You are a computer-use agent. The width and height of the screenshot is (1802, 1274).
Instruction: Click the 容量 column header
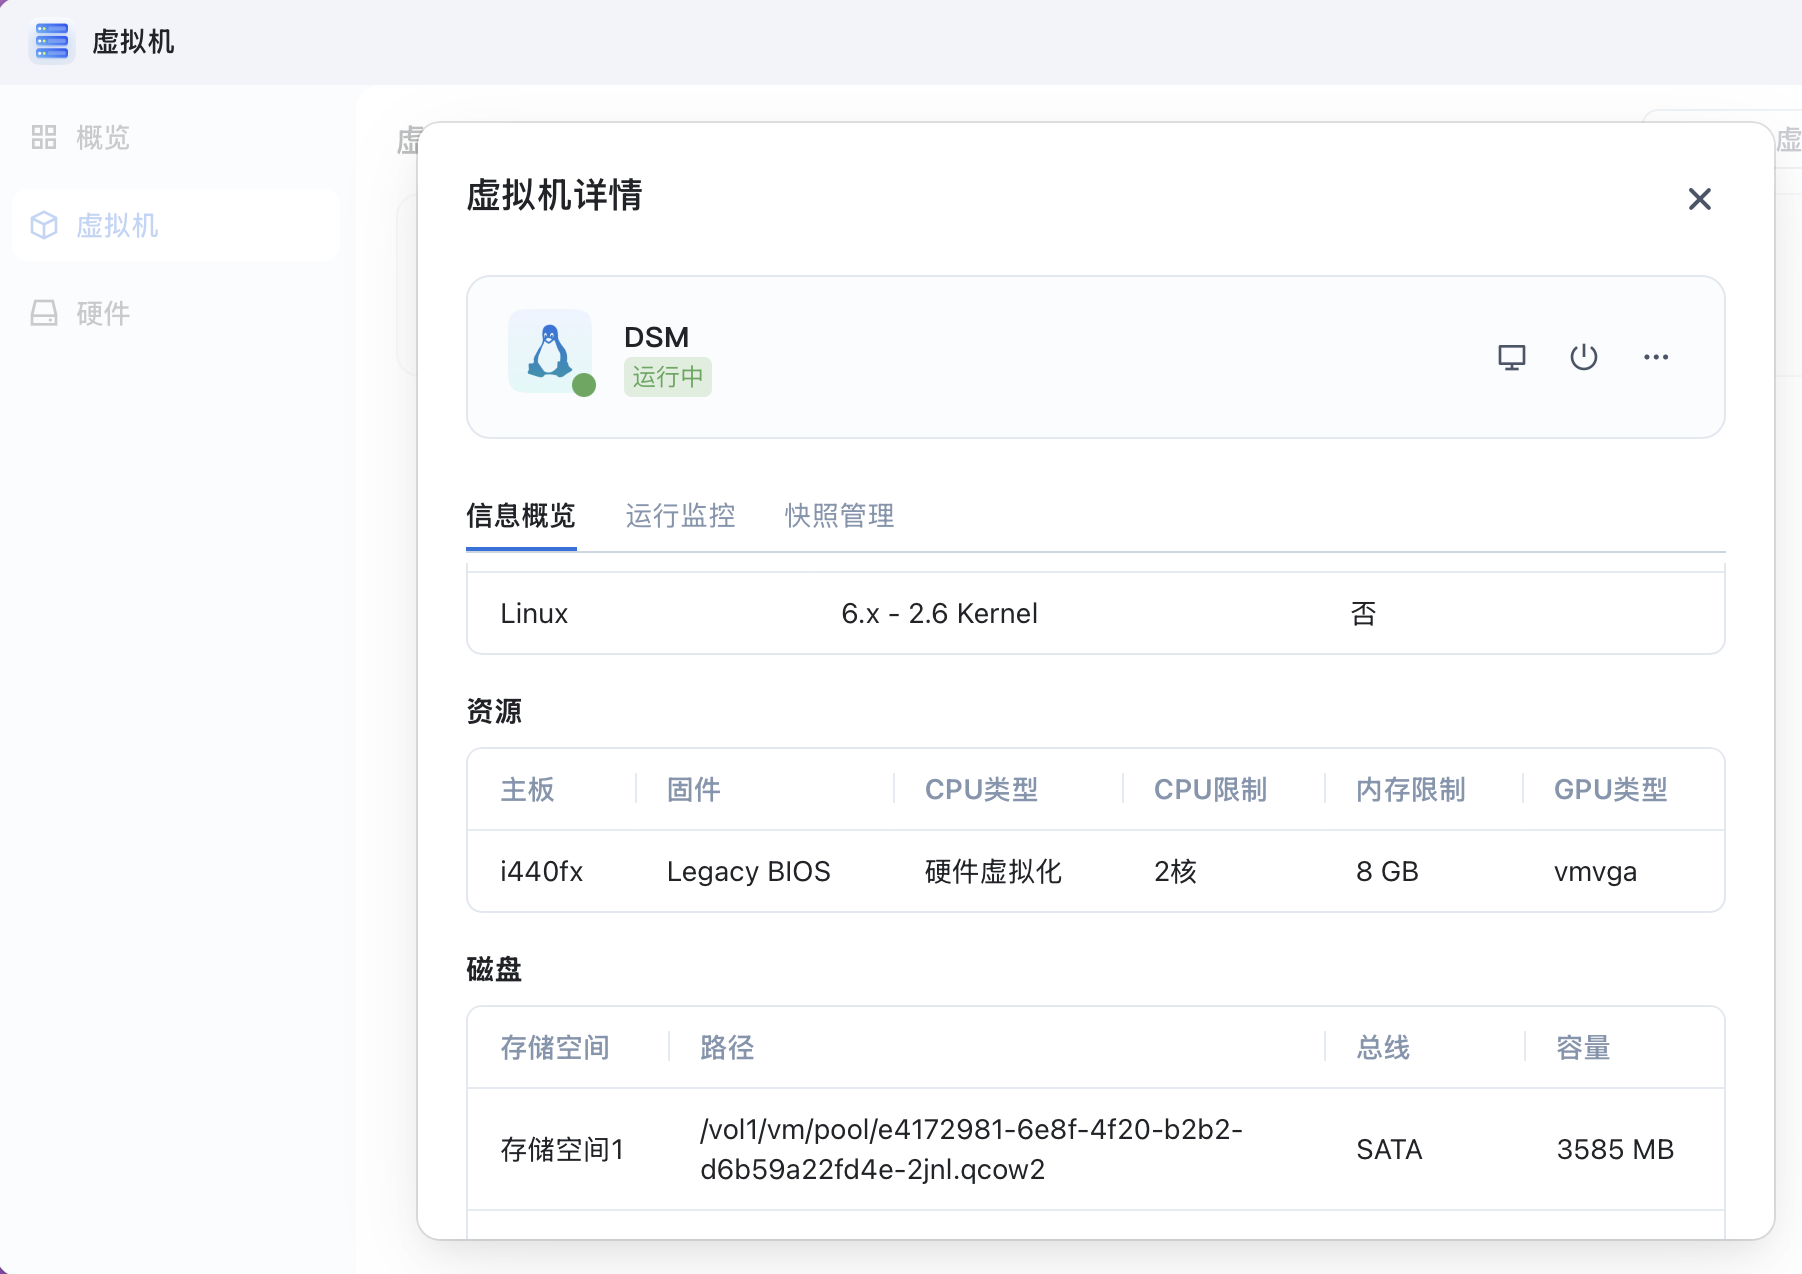pyautogui.click(x=1583, y=1048)
